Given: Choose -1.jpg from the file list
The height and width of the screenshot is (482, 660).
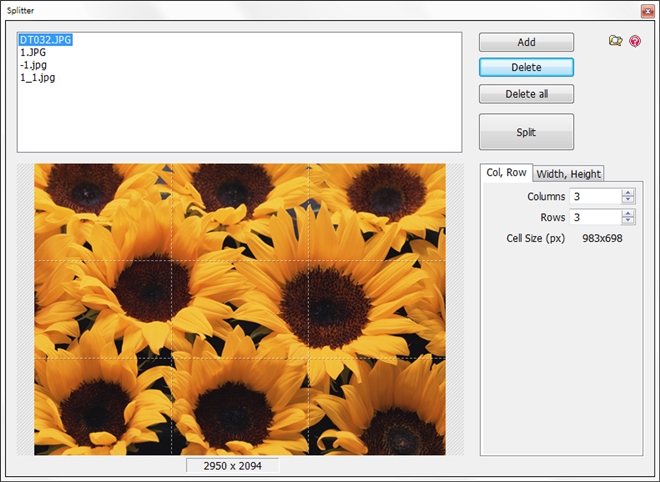Looking at the screenshot, I should click(33, 65).
